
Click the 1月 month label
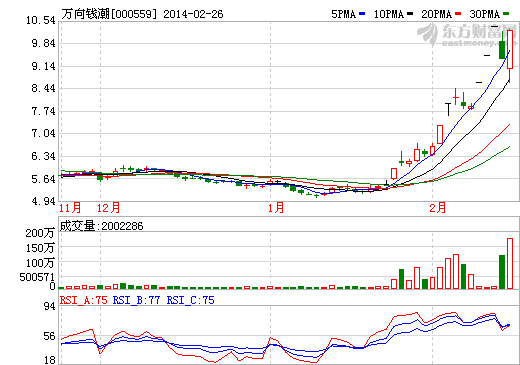click(276, 208)
